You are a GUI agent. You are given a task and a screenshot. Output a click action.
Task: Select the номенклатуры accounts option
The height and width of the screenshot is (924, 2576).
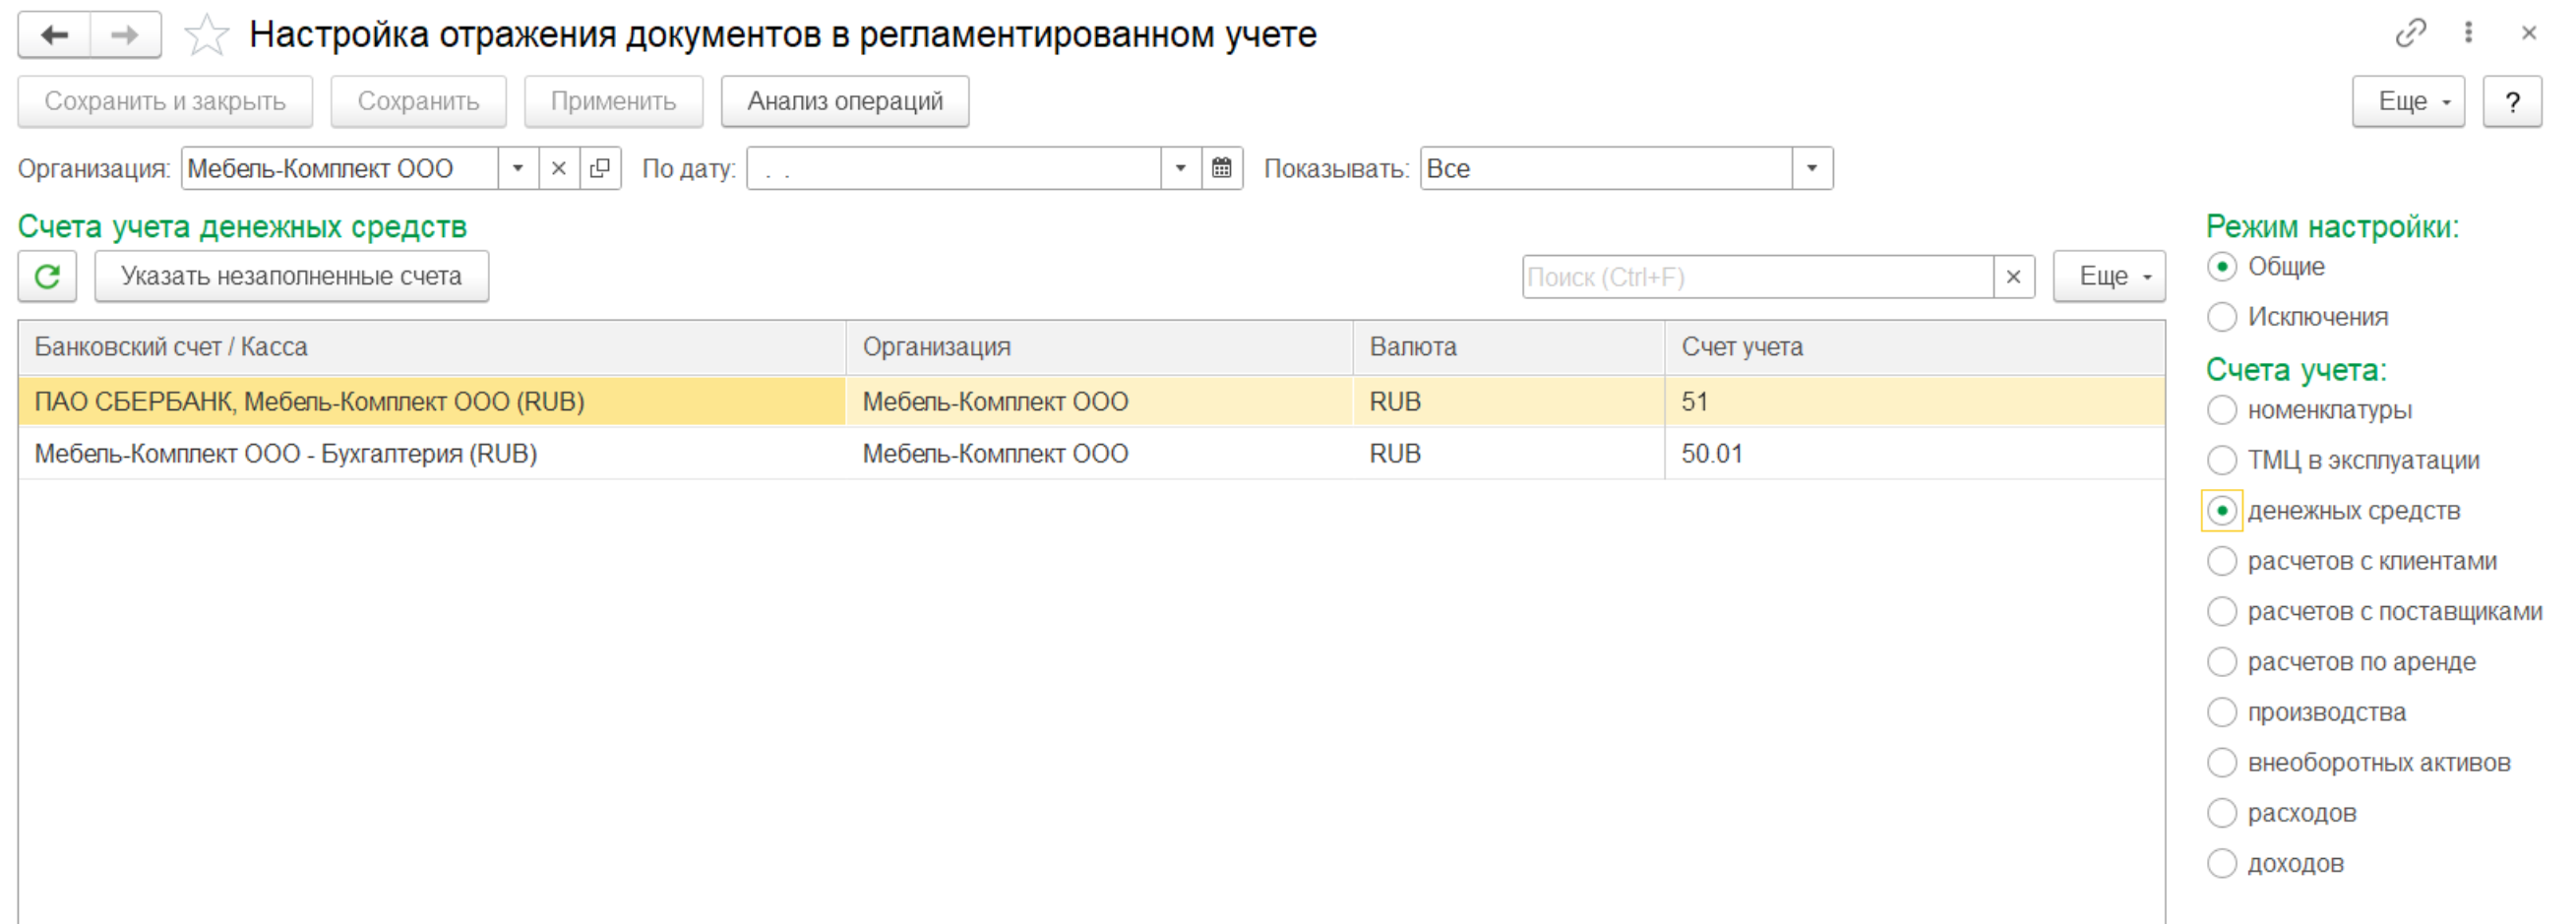click(2222, 410)
